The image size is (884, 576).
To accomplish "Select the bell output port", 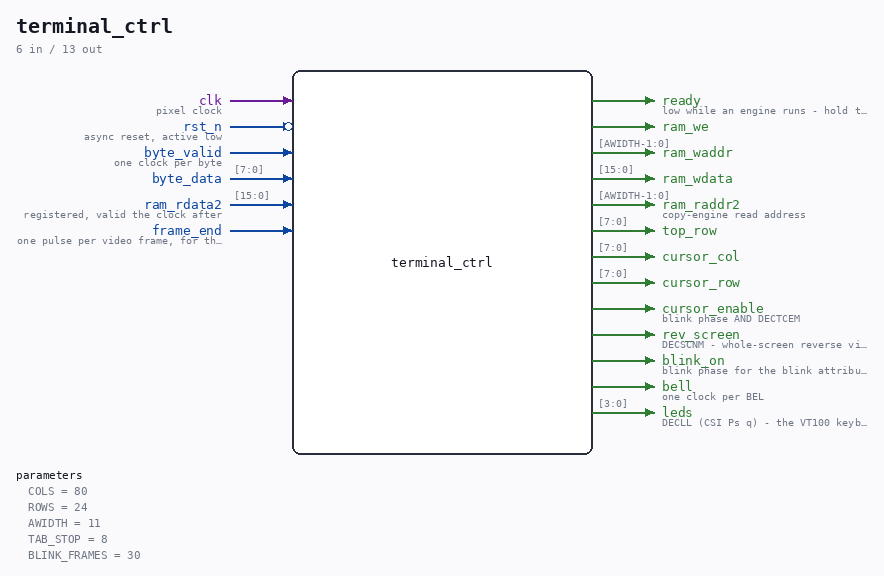I will click(x=677, y=386).
